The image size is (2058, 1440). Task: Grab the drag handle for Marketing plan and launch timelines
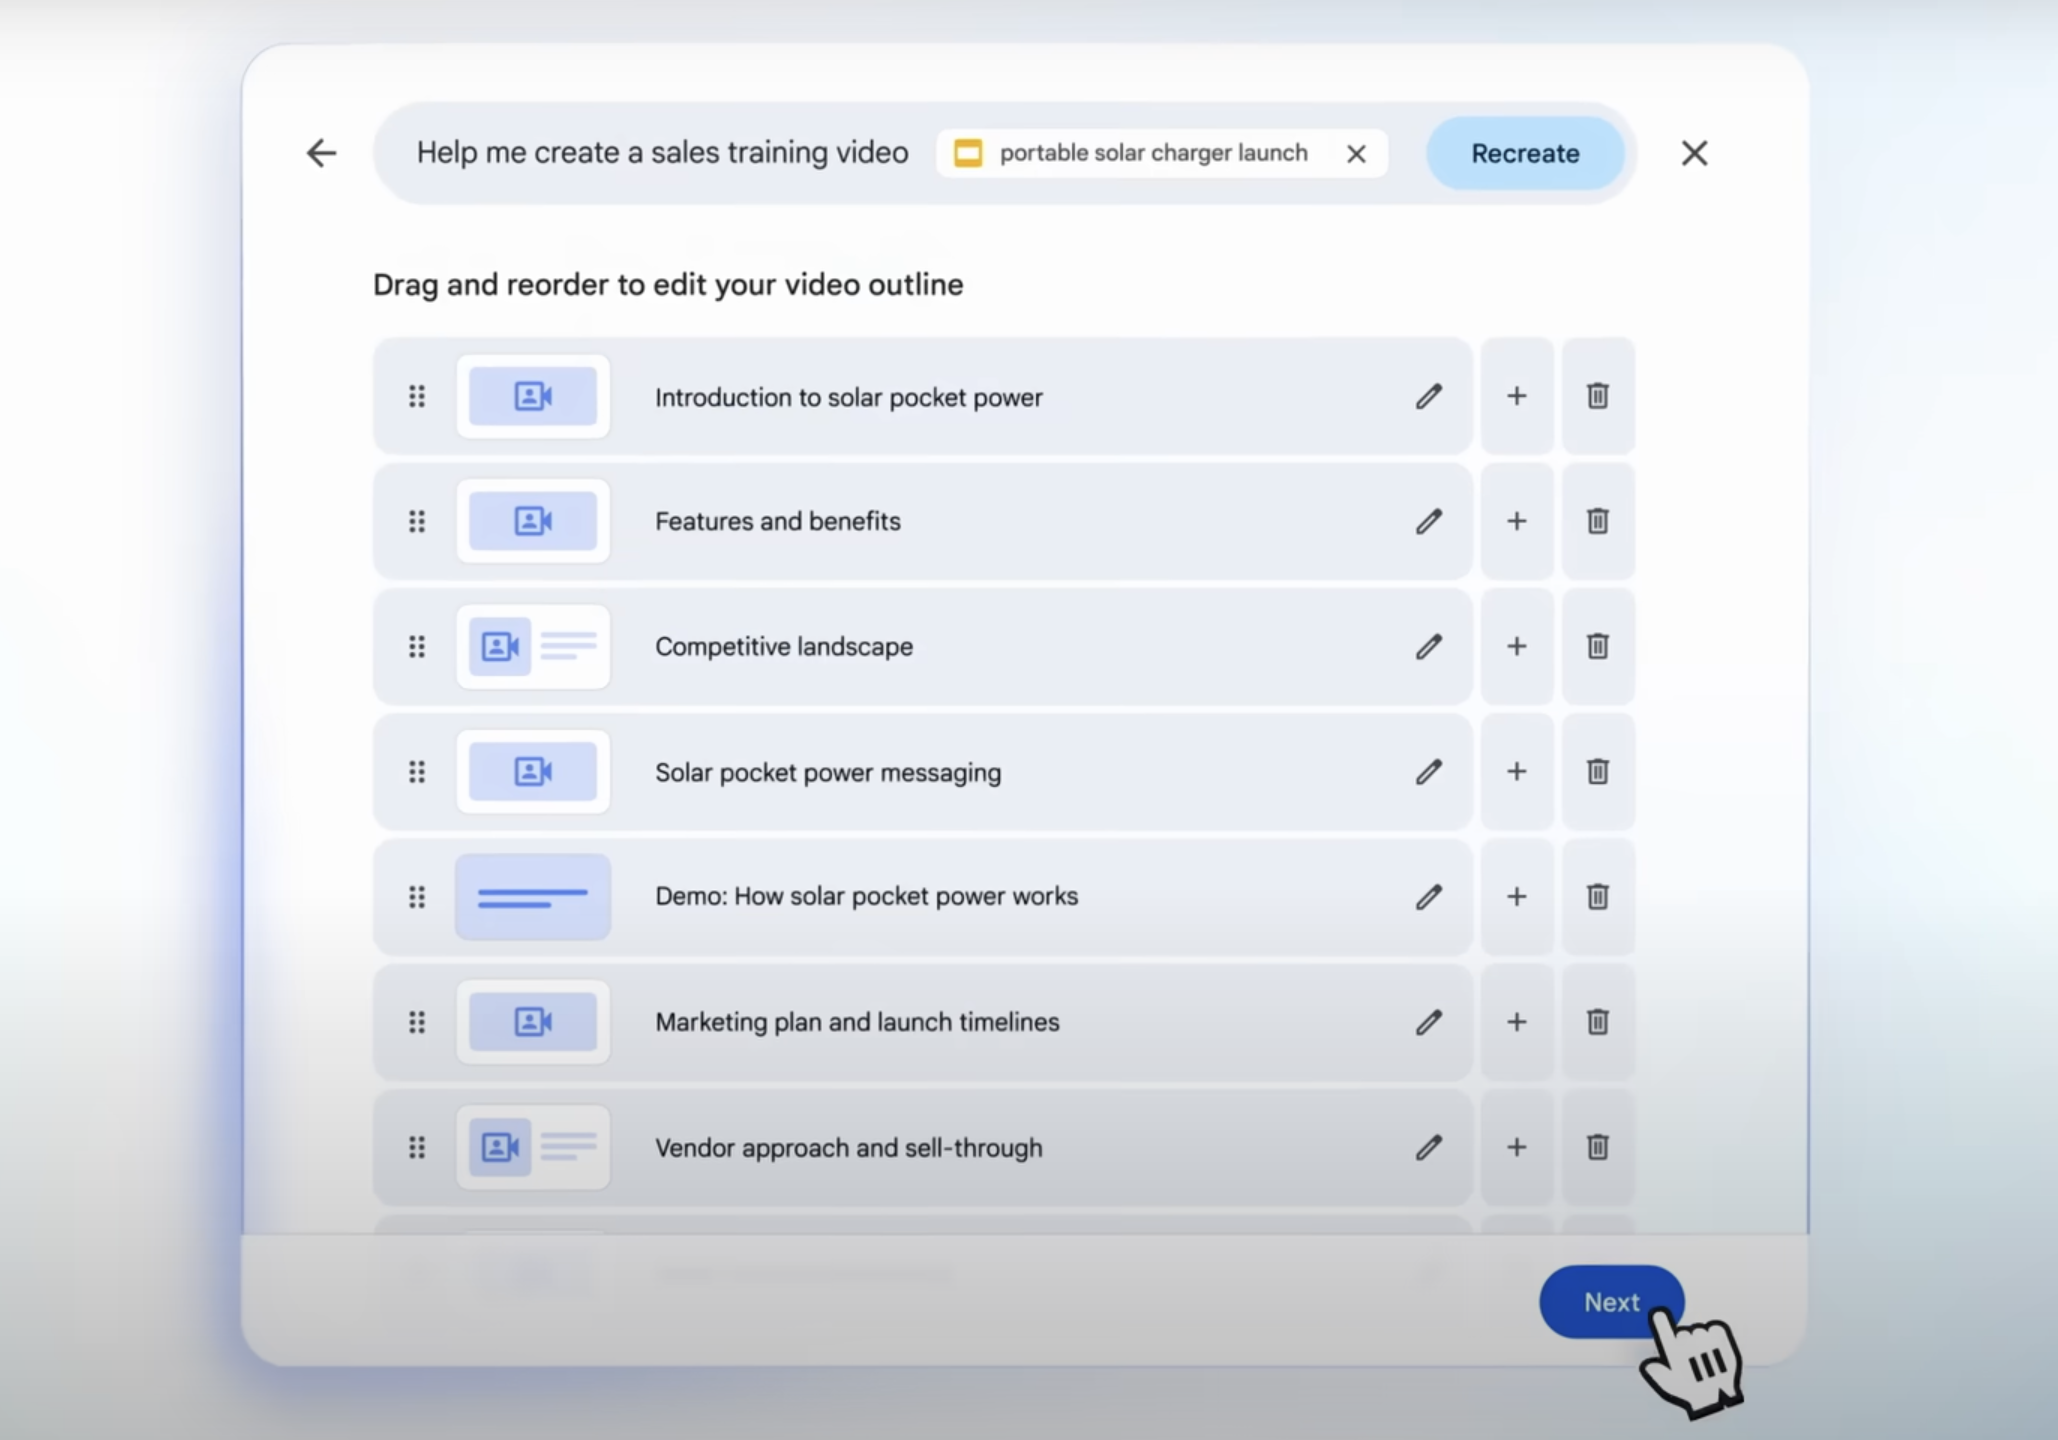click(x=417, y=1022)
